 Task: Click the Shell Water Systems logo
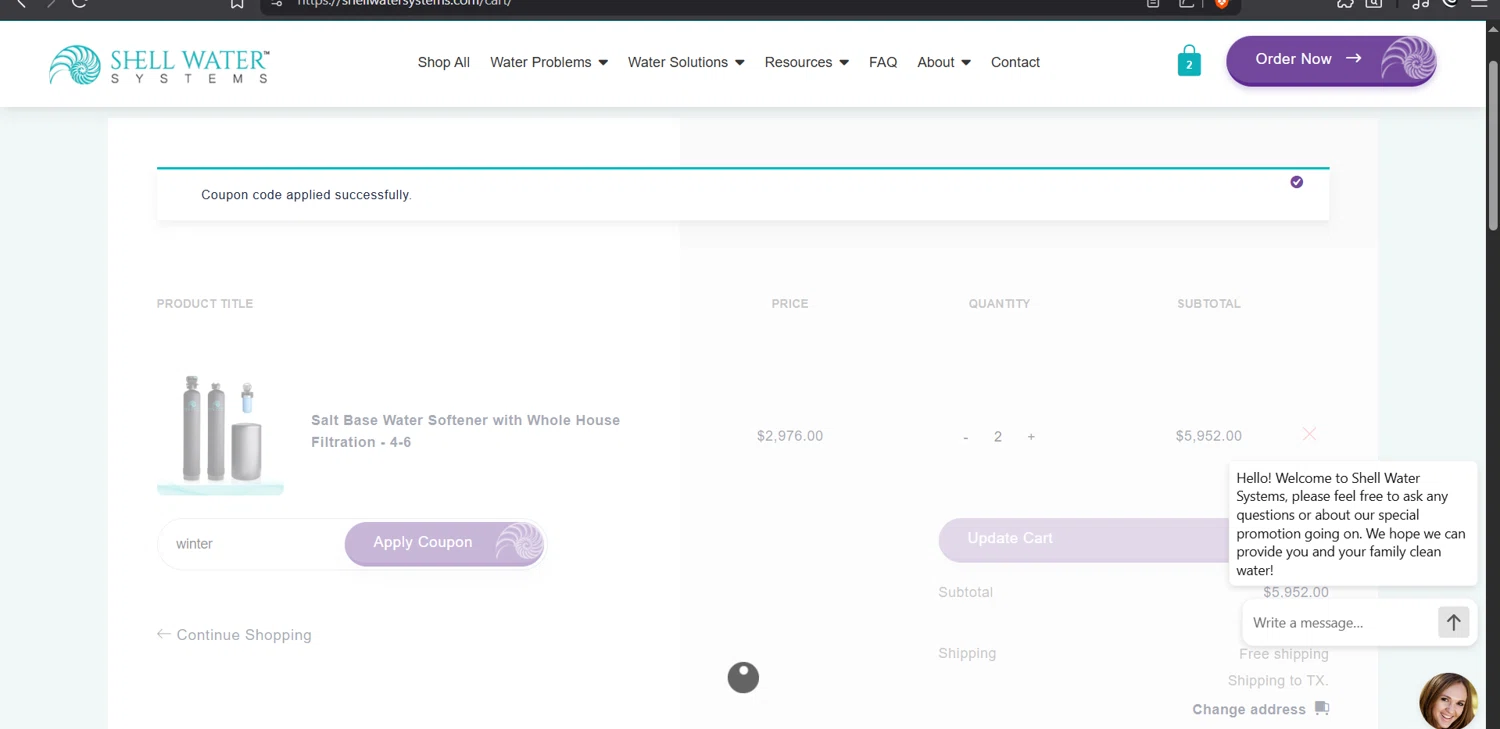[159, 65]
